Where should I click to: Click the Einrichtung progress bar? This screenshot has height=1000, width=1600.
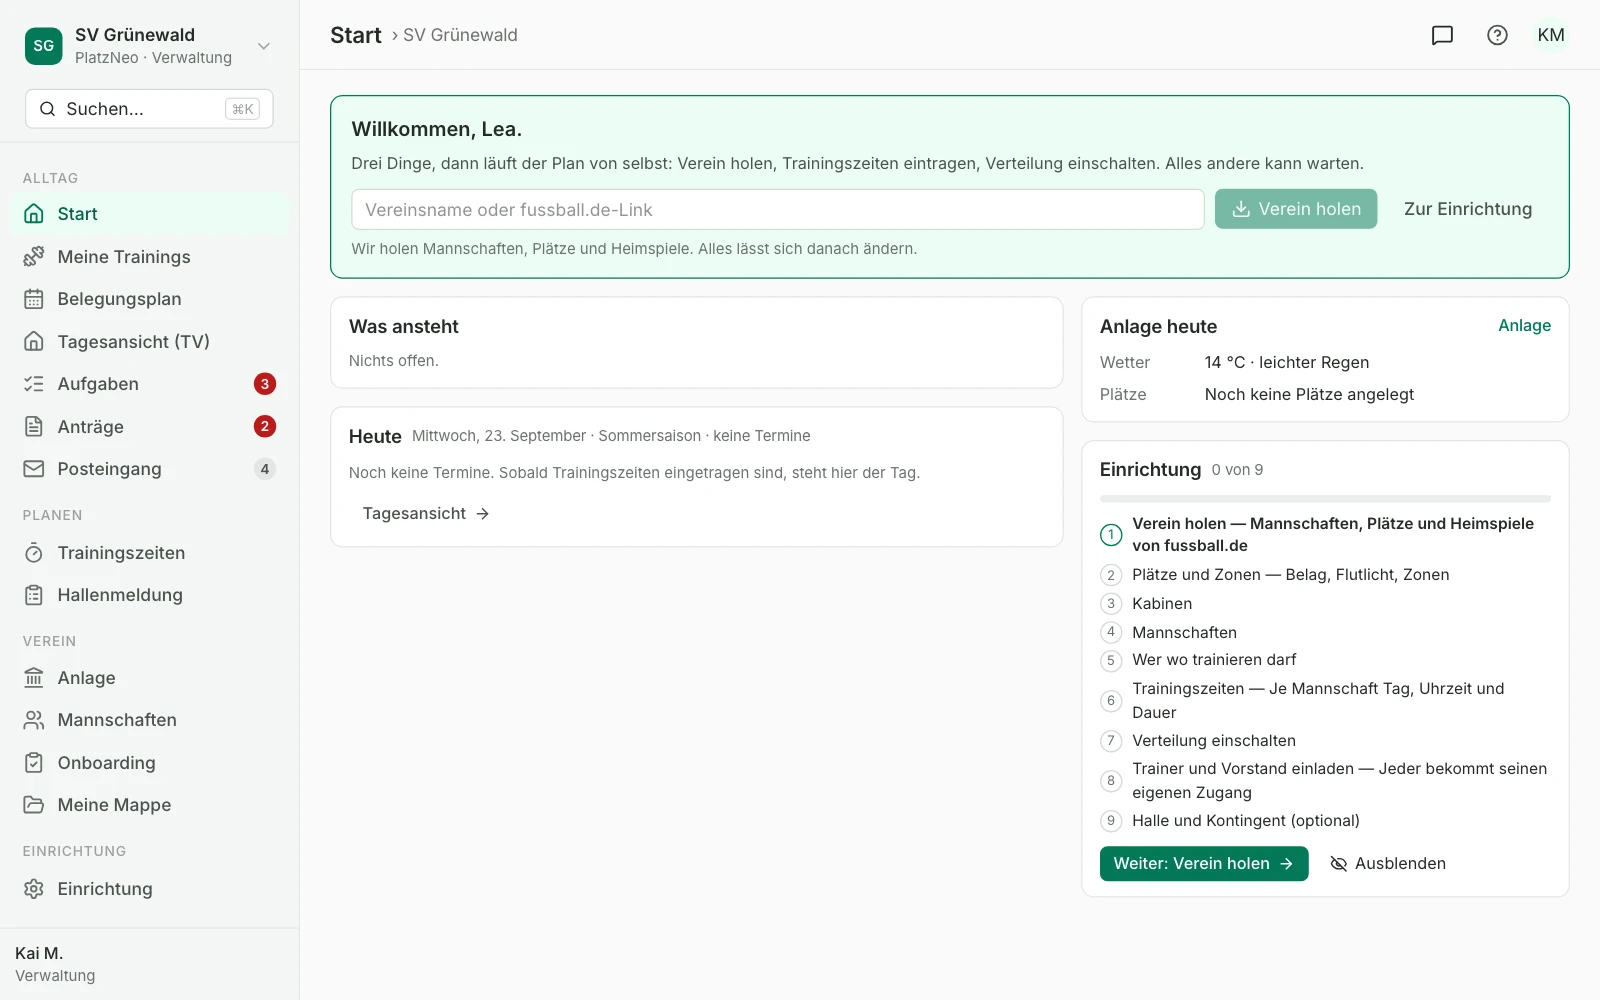(x=1325, y=498)
